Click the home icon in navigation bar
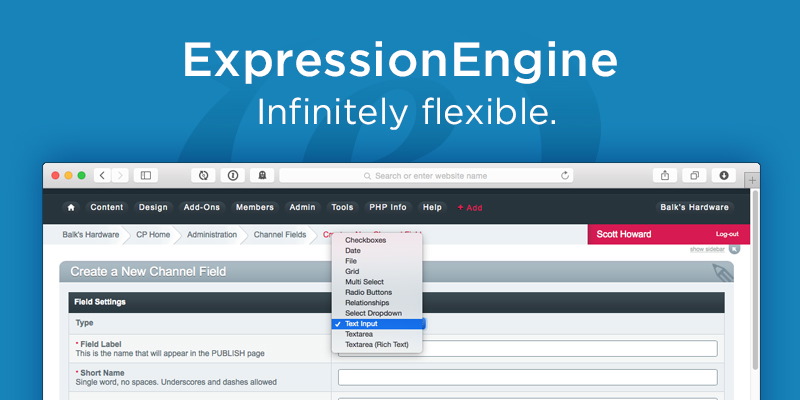This screenshot has width=800, height=400. coord(70,208)
